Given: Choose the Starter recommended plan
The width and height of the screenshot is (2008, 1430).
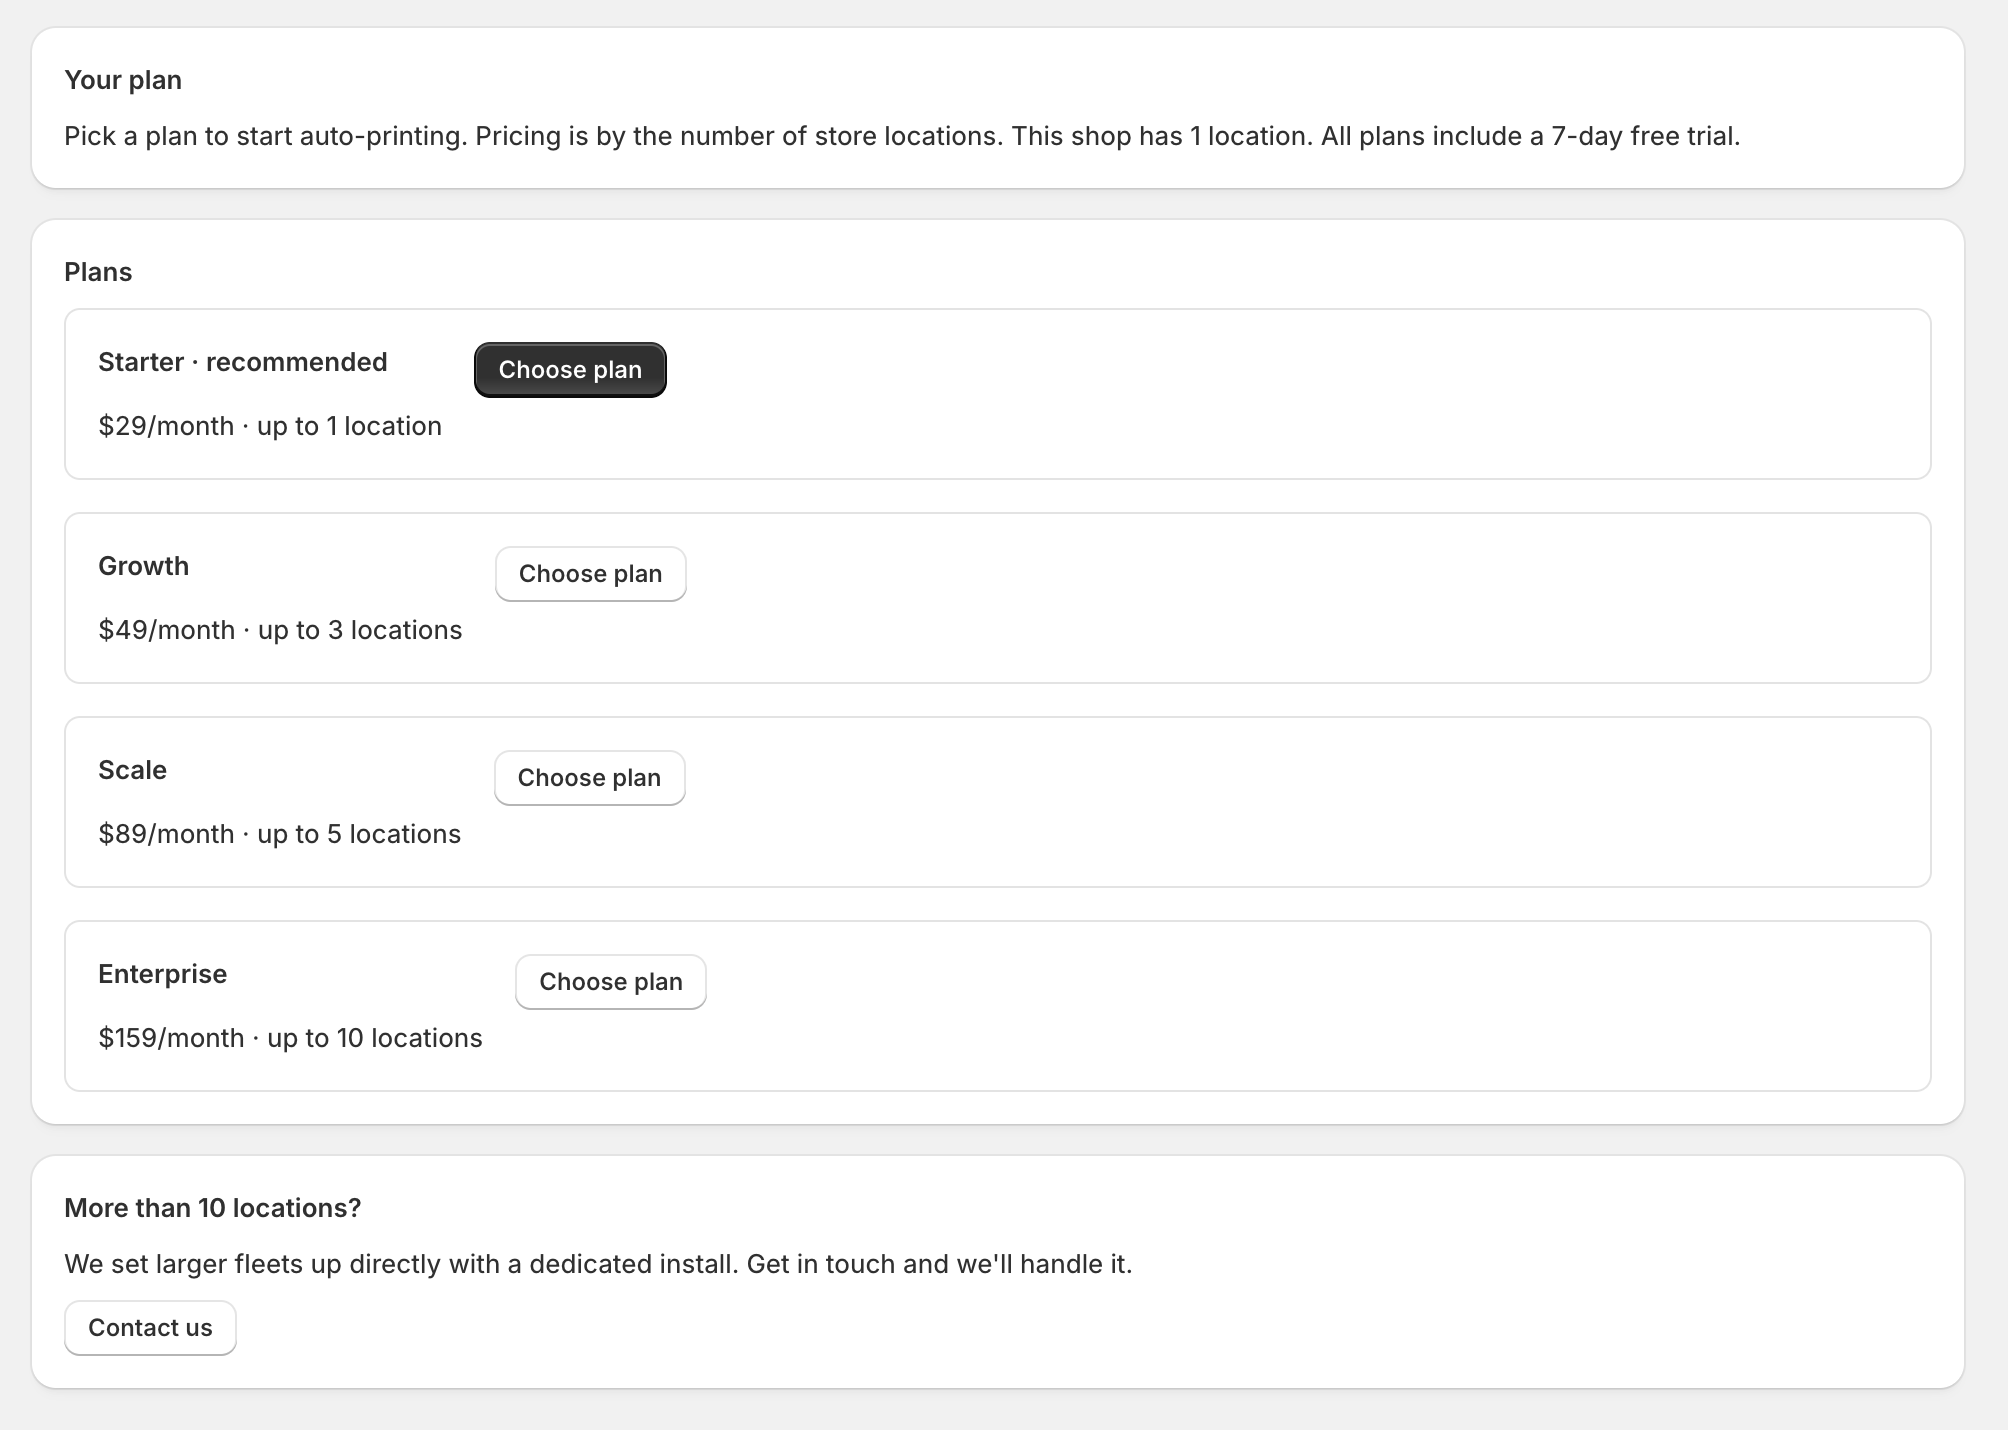Looking at the screenshot, I should [x=570, y=370].
